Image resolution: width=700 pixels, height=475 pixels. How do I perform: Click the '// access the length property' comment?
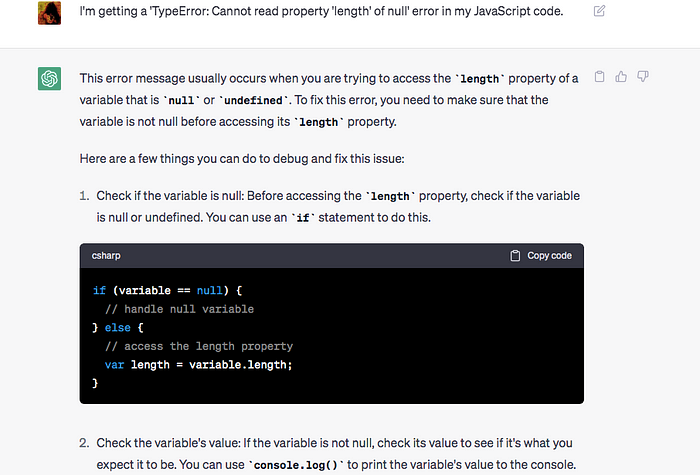pyautogui.click(x=199, y=346)
